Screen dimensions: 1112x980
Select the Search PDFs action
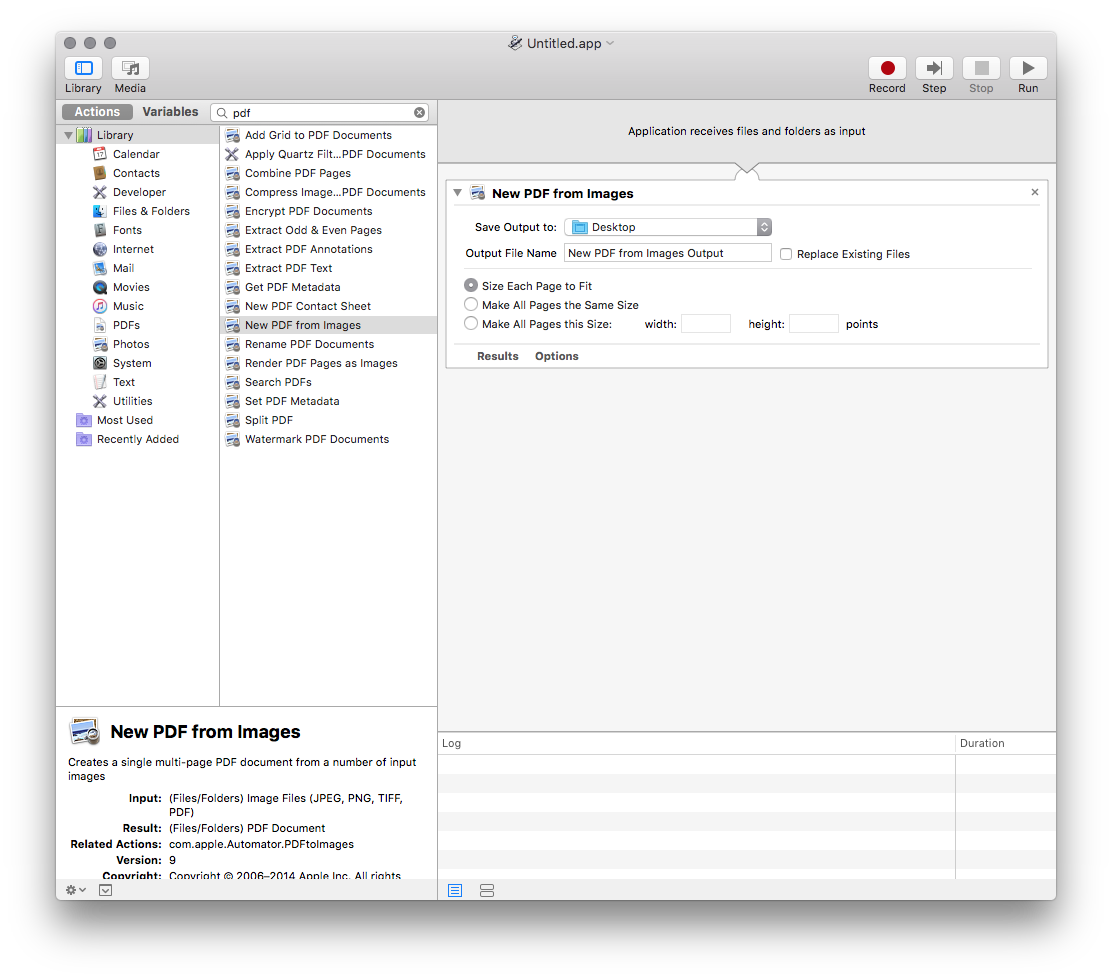click(x=328, y=382)
